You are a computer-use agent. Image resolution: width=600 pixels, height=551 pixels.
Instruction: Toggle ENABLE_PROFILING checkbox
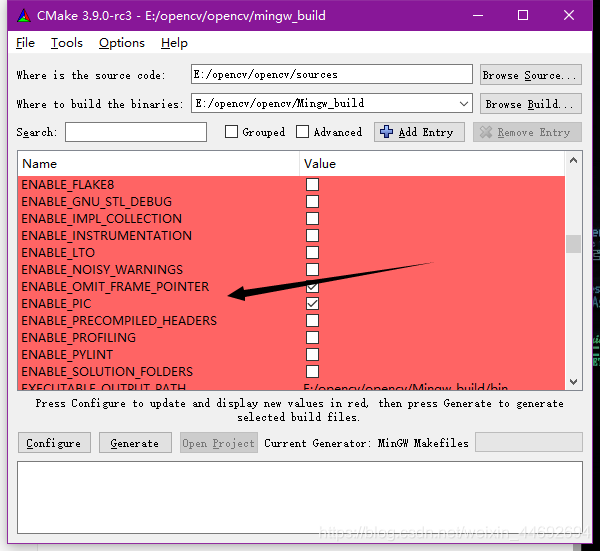coord(312,337)
